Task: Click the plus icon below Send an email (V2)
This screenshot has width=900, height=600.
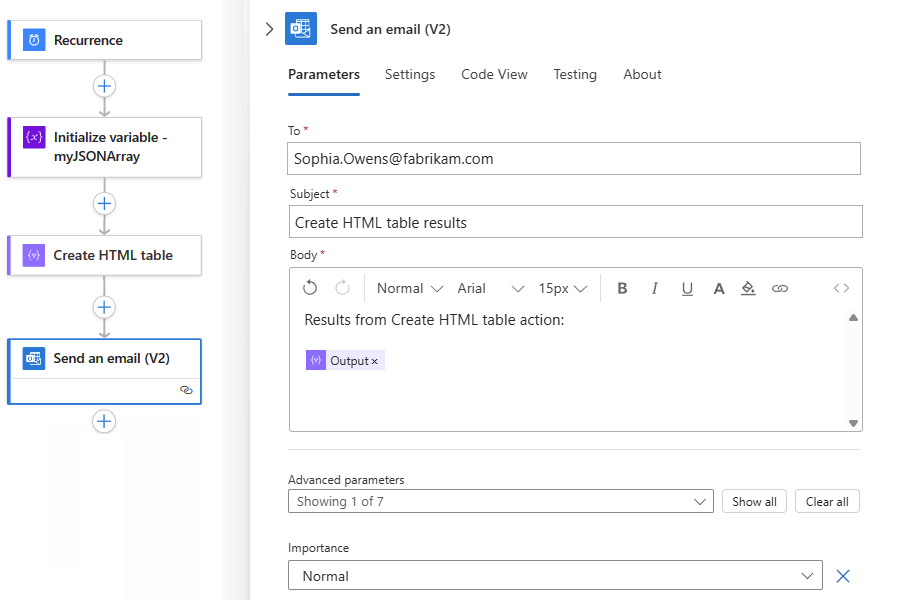Action: 104,421
